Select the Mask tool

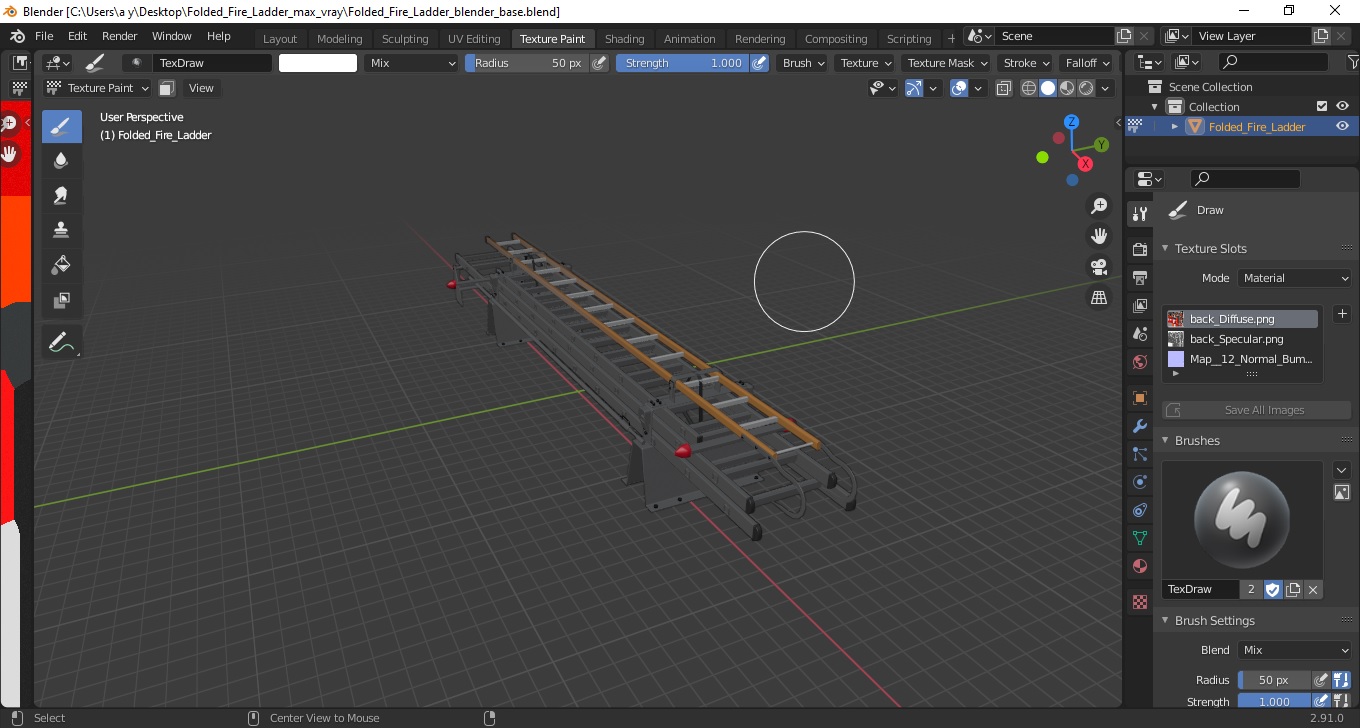61,300
